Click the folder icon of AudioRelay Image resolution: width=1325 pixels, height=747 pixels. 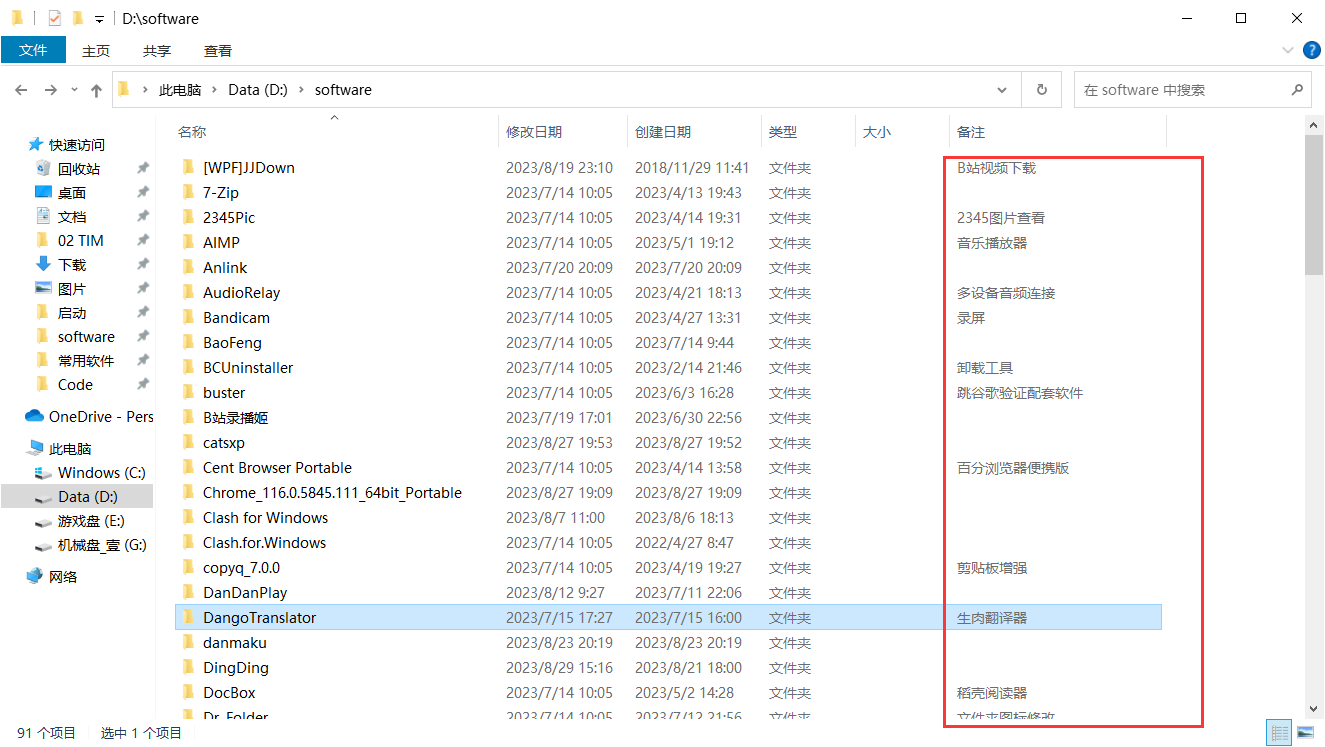tap(187, 292)
